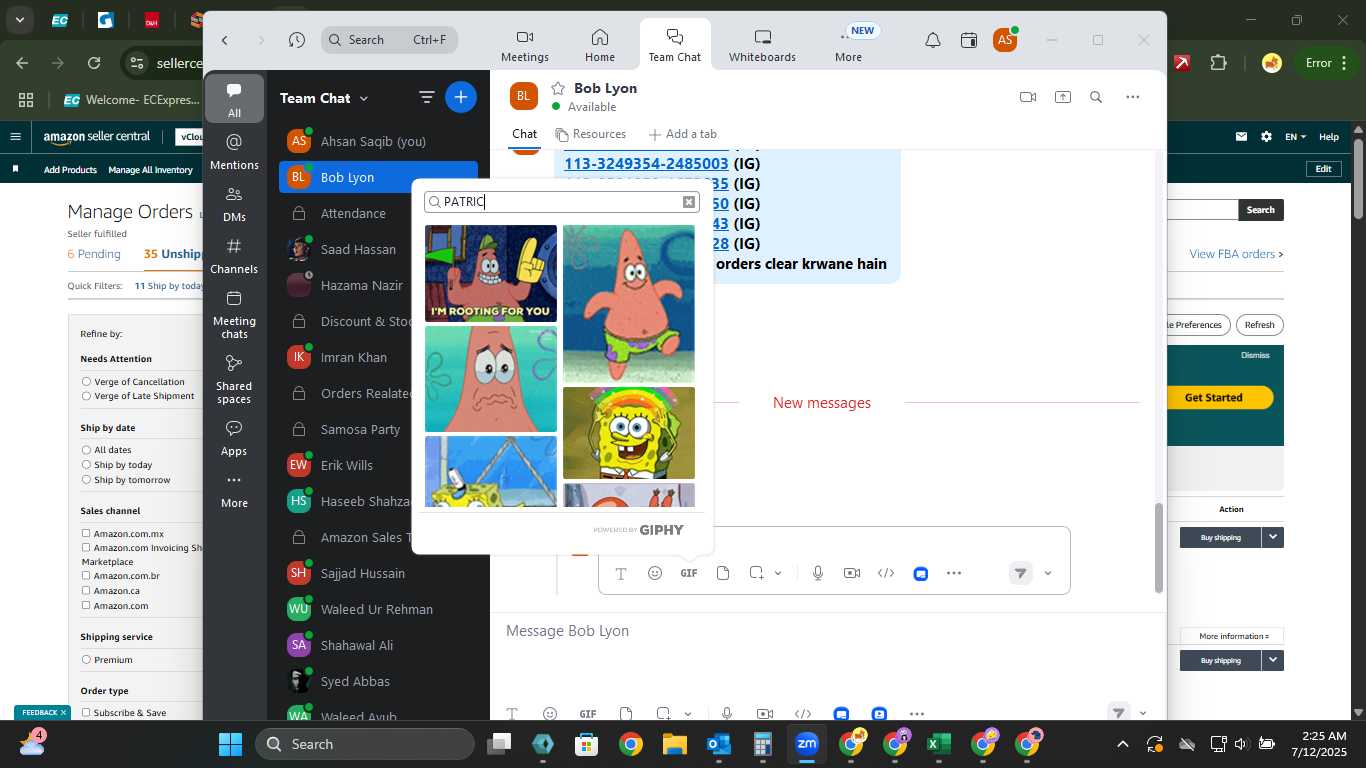1366x768 pixels.
Task: Click the share screen icon in chat header
Action: (x=1062, y=97)
